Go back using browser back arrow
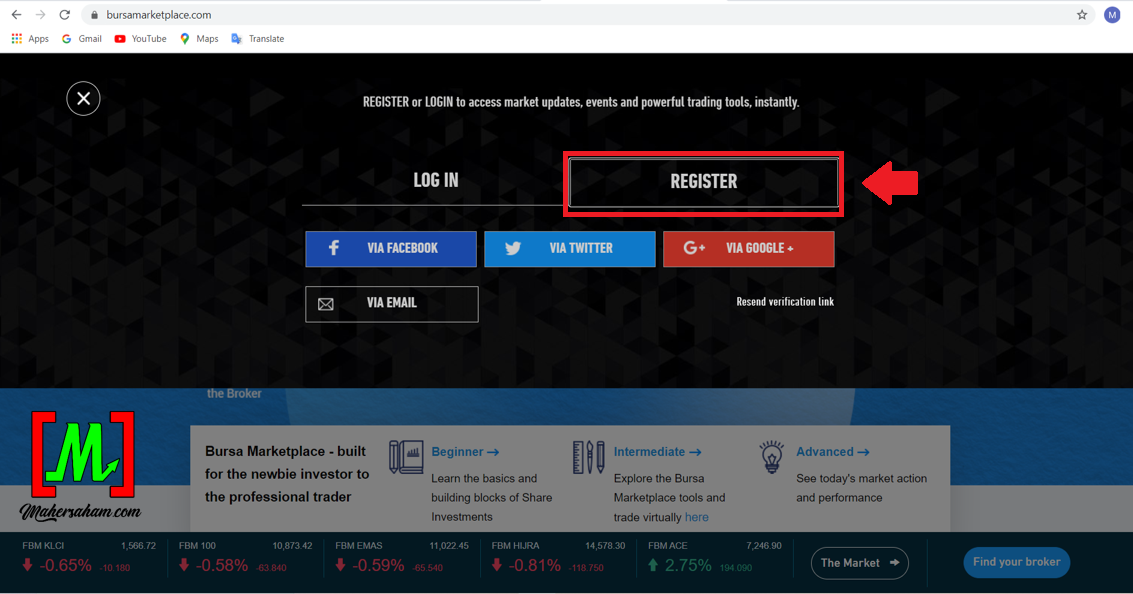 (x=16, y=15)
